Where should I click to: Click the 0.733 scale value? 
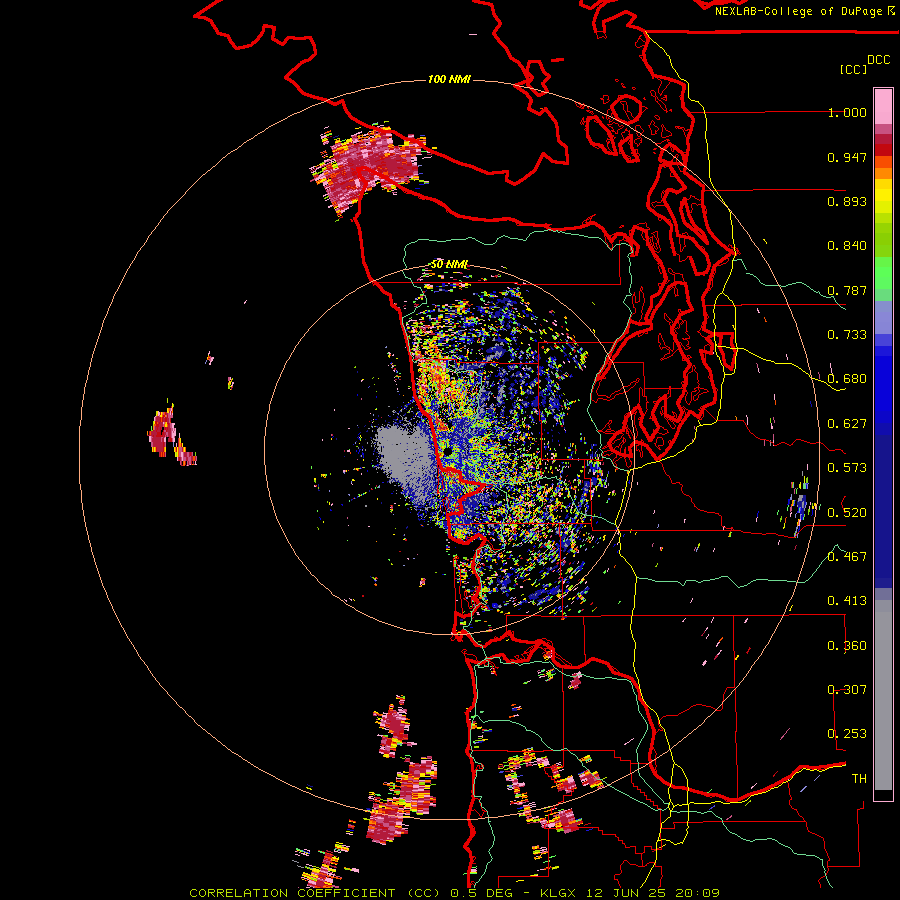(847, 335)
